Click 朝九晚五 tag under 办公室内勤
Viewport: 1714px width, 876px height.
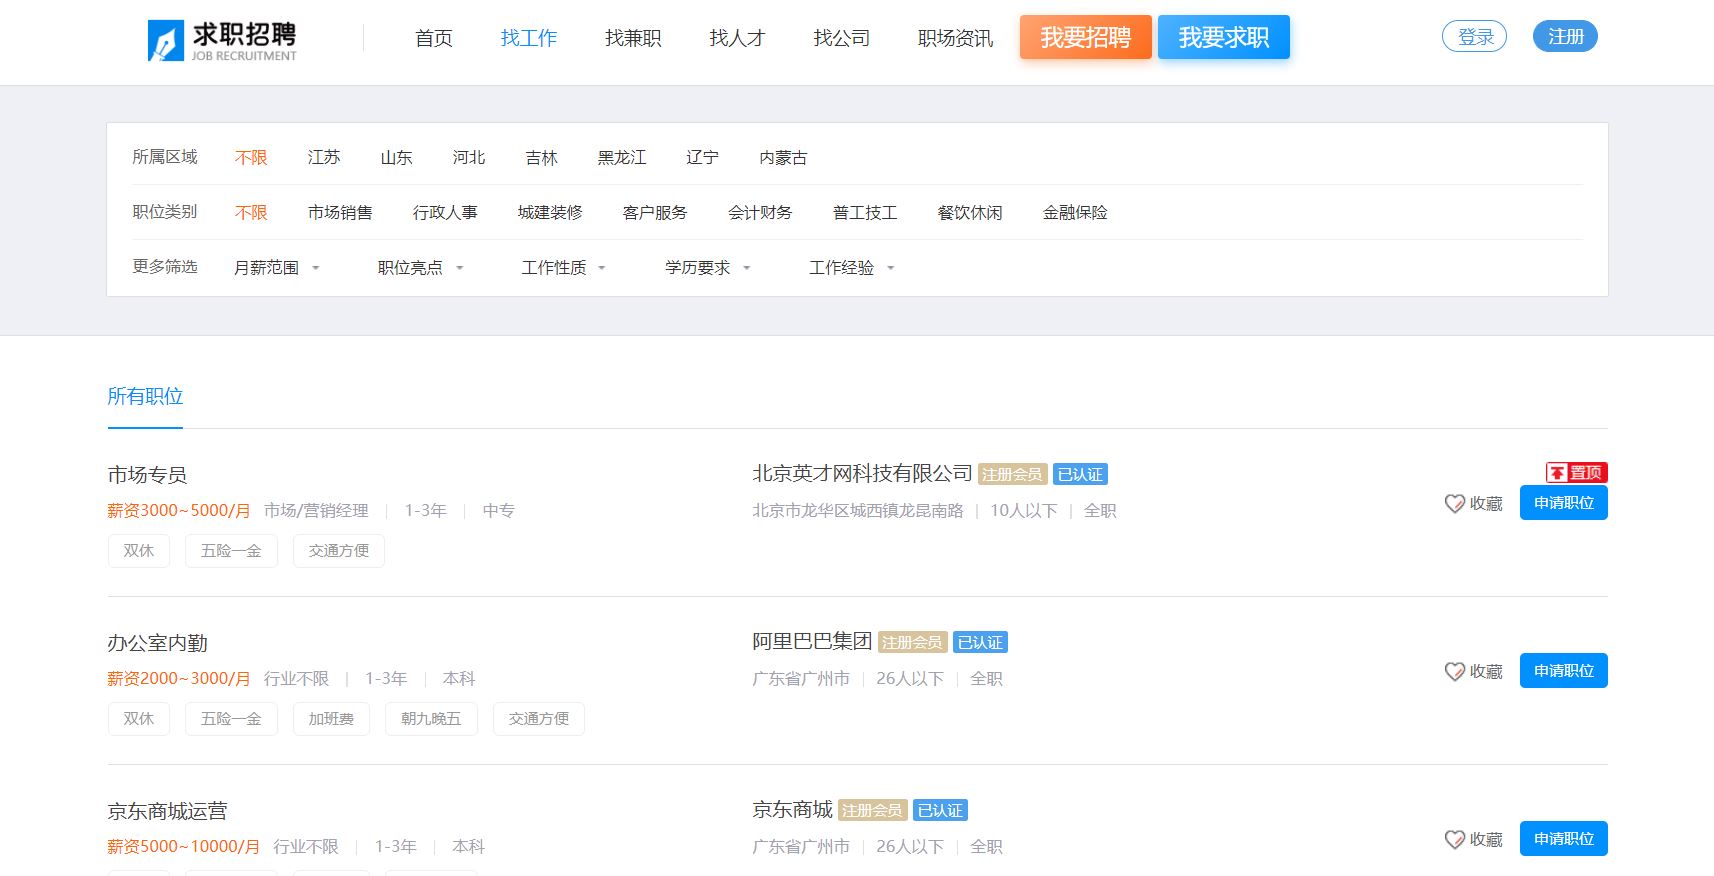click(x=431, y=719)
